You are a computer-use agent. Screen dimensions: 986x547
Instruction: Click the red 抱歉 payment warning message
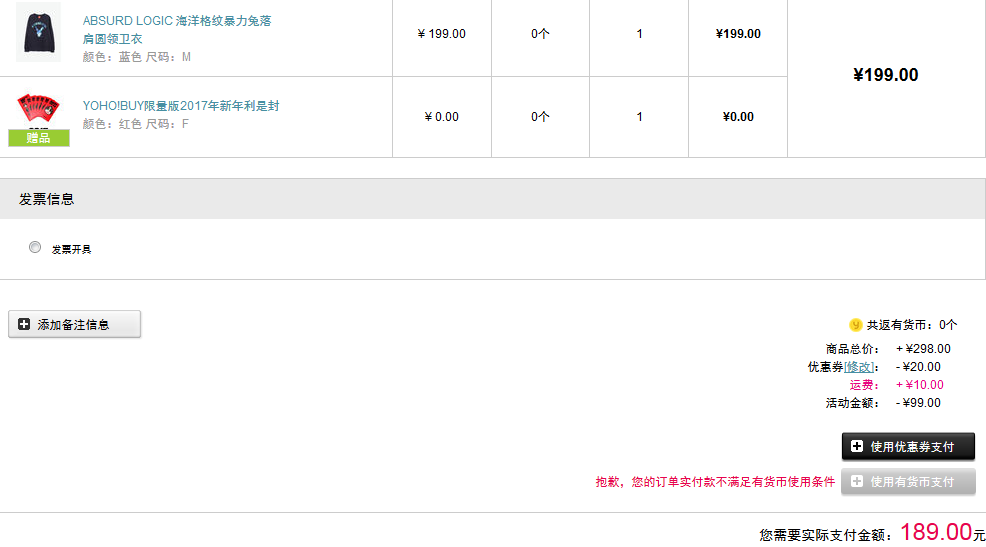point(715,482)
